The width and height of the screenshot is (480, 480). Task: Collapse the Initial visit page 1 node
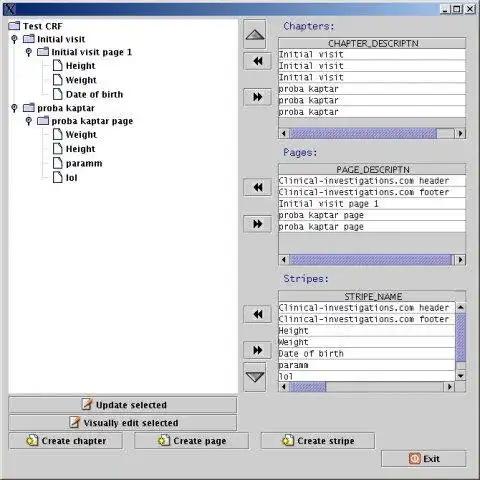point(29,52)
